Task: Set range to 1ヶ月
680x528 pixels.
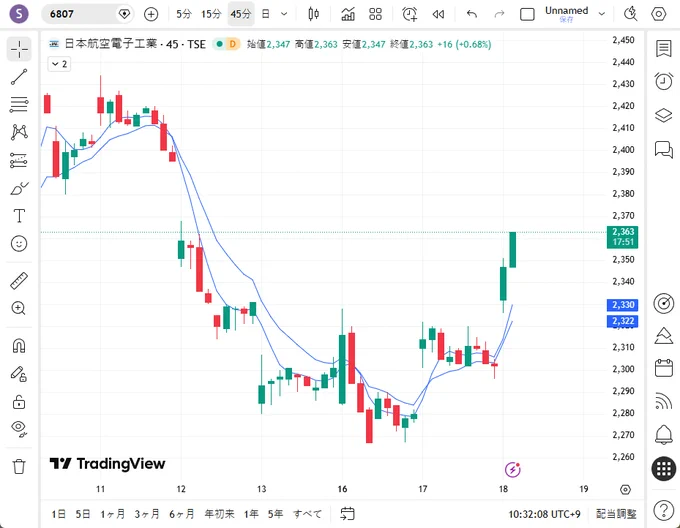Action: (x=113, y=514)
